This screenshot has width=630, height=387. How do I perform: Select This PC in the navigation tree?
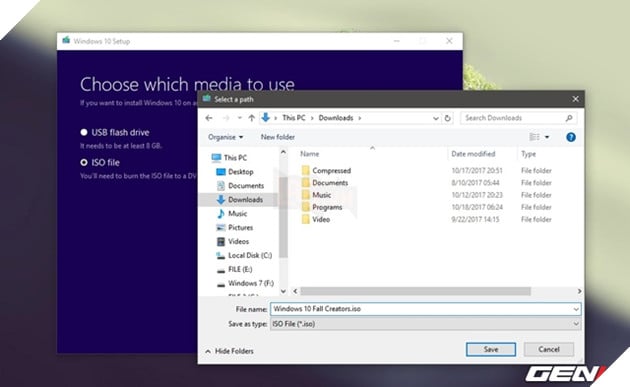[x=235, y=158]
